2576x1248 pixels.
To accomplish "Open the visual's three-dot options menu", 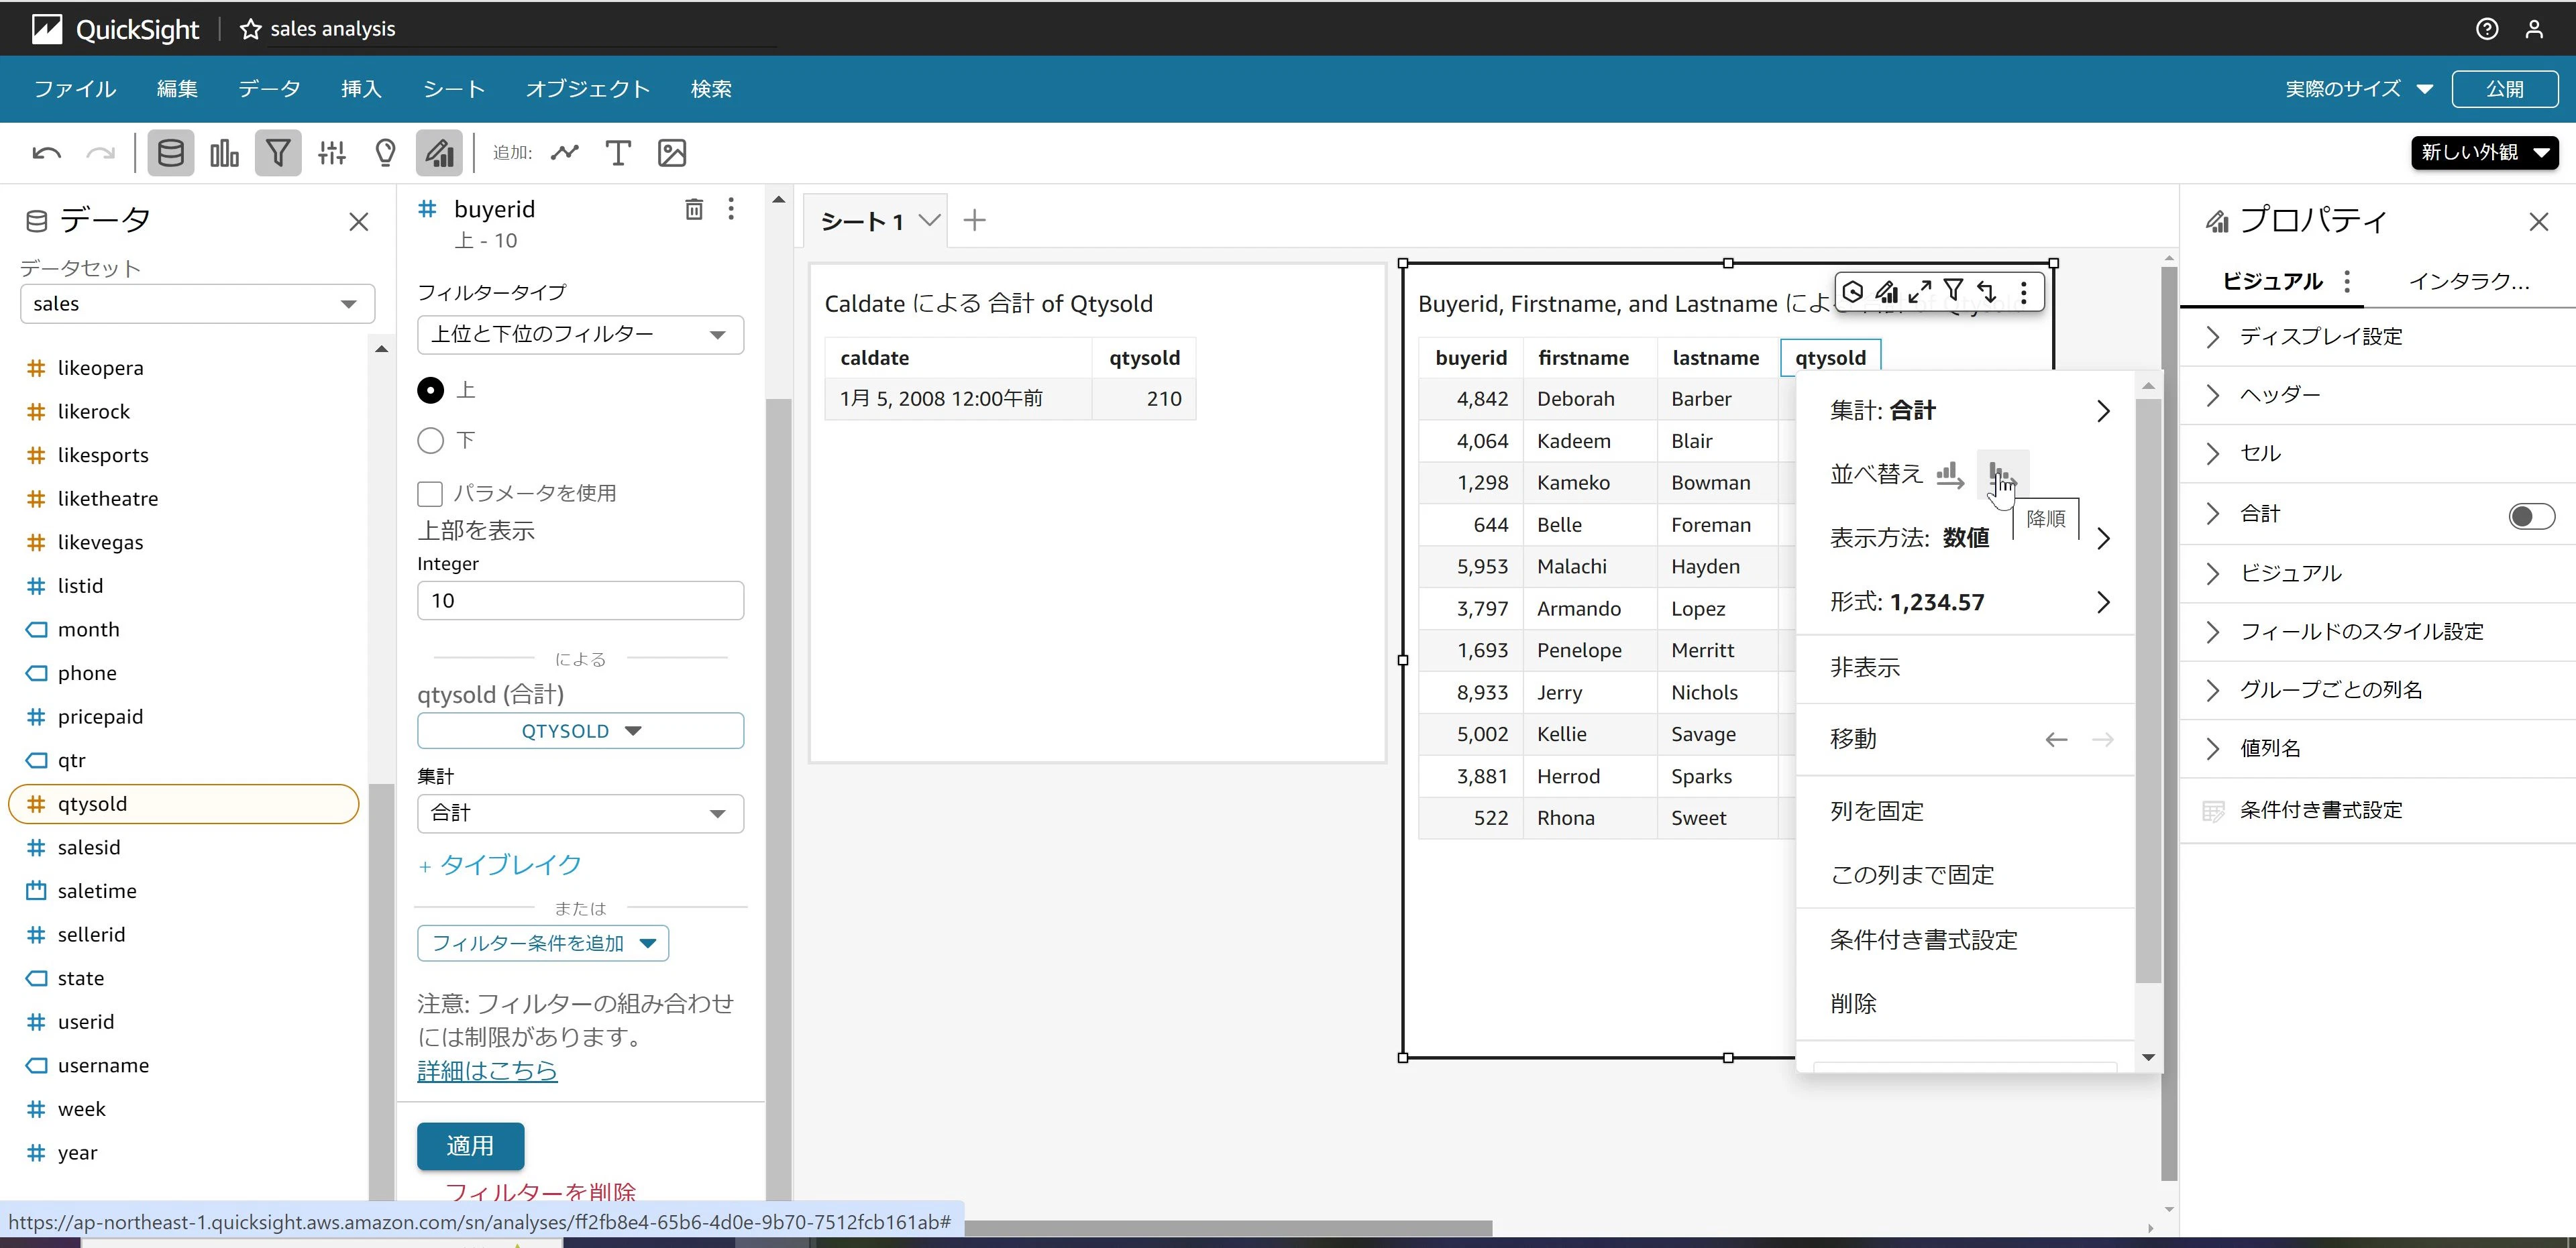I will click(x=2023, y=292).
